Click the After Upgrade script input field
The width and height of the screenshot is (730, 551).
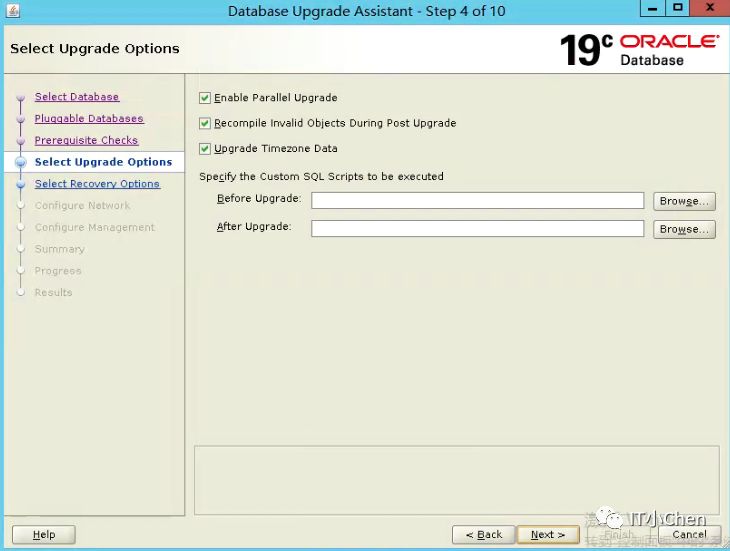[478, 228]
